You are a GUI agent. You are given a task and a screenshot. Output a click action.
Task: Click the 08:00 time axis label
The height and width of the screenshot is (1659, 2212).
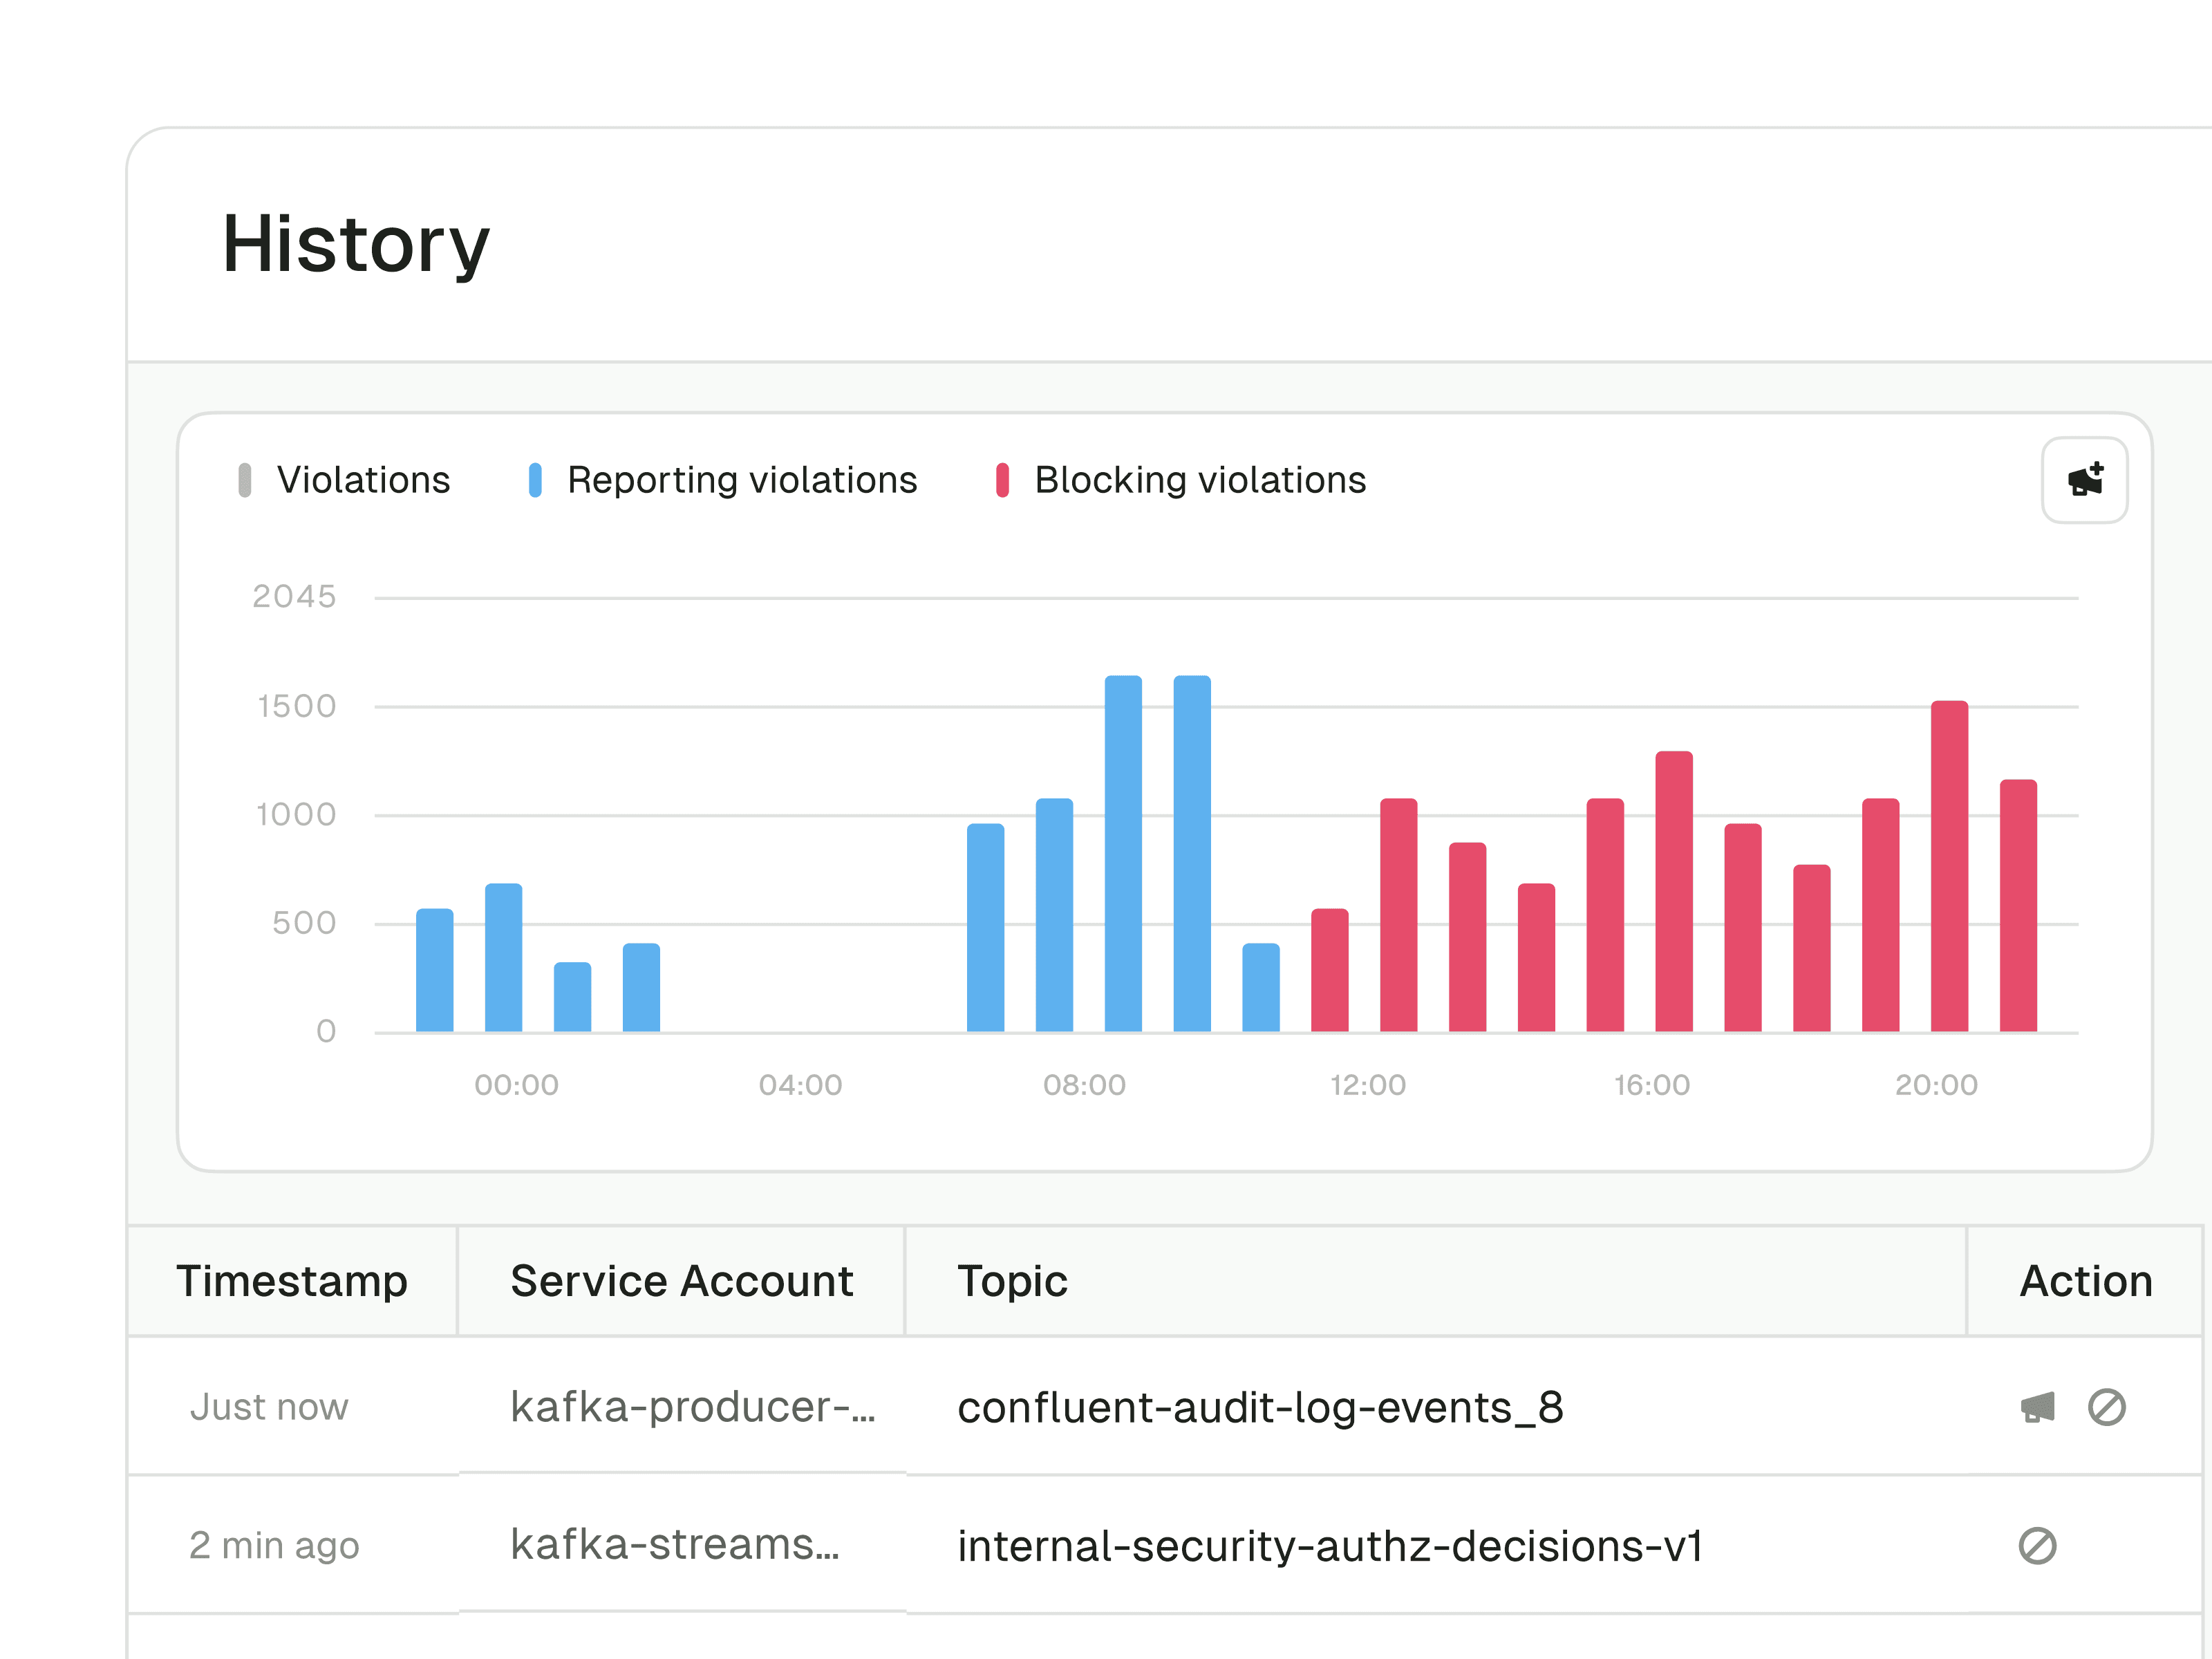tap(1084, 1085)
